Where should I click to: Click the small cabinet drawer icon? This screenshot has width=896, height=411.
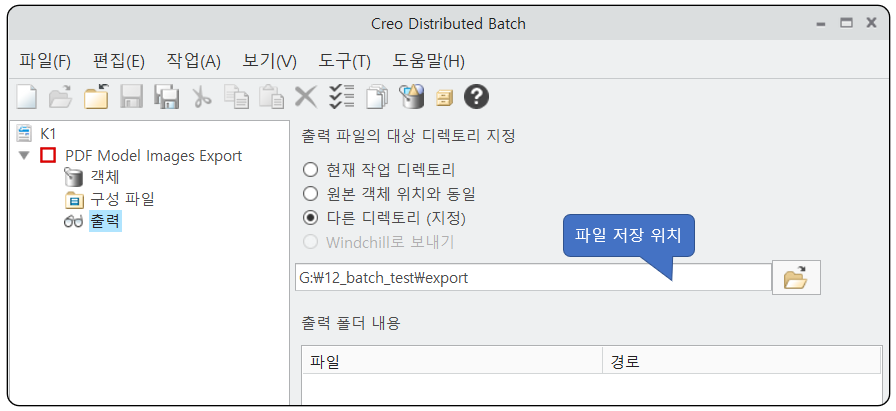point(444,98)
